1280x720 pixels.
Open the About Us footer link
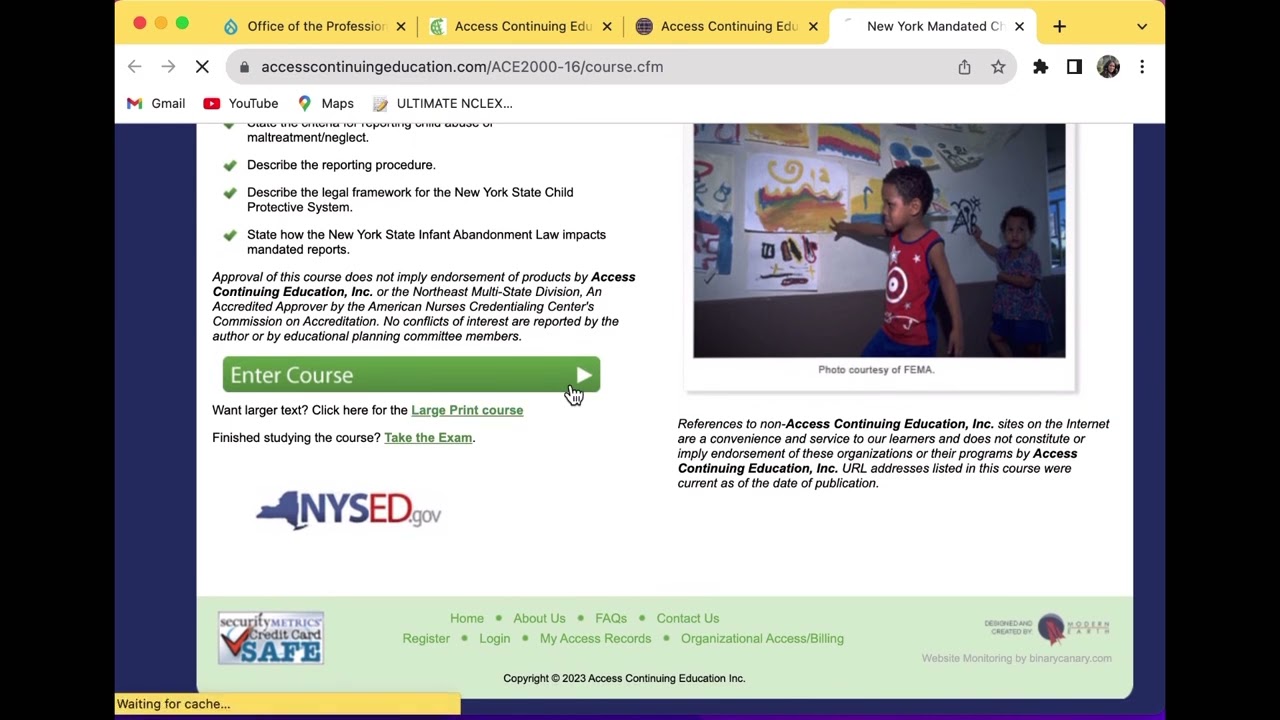(x=539, y=618)
